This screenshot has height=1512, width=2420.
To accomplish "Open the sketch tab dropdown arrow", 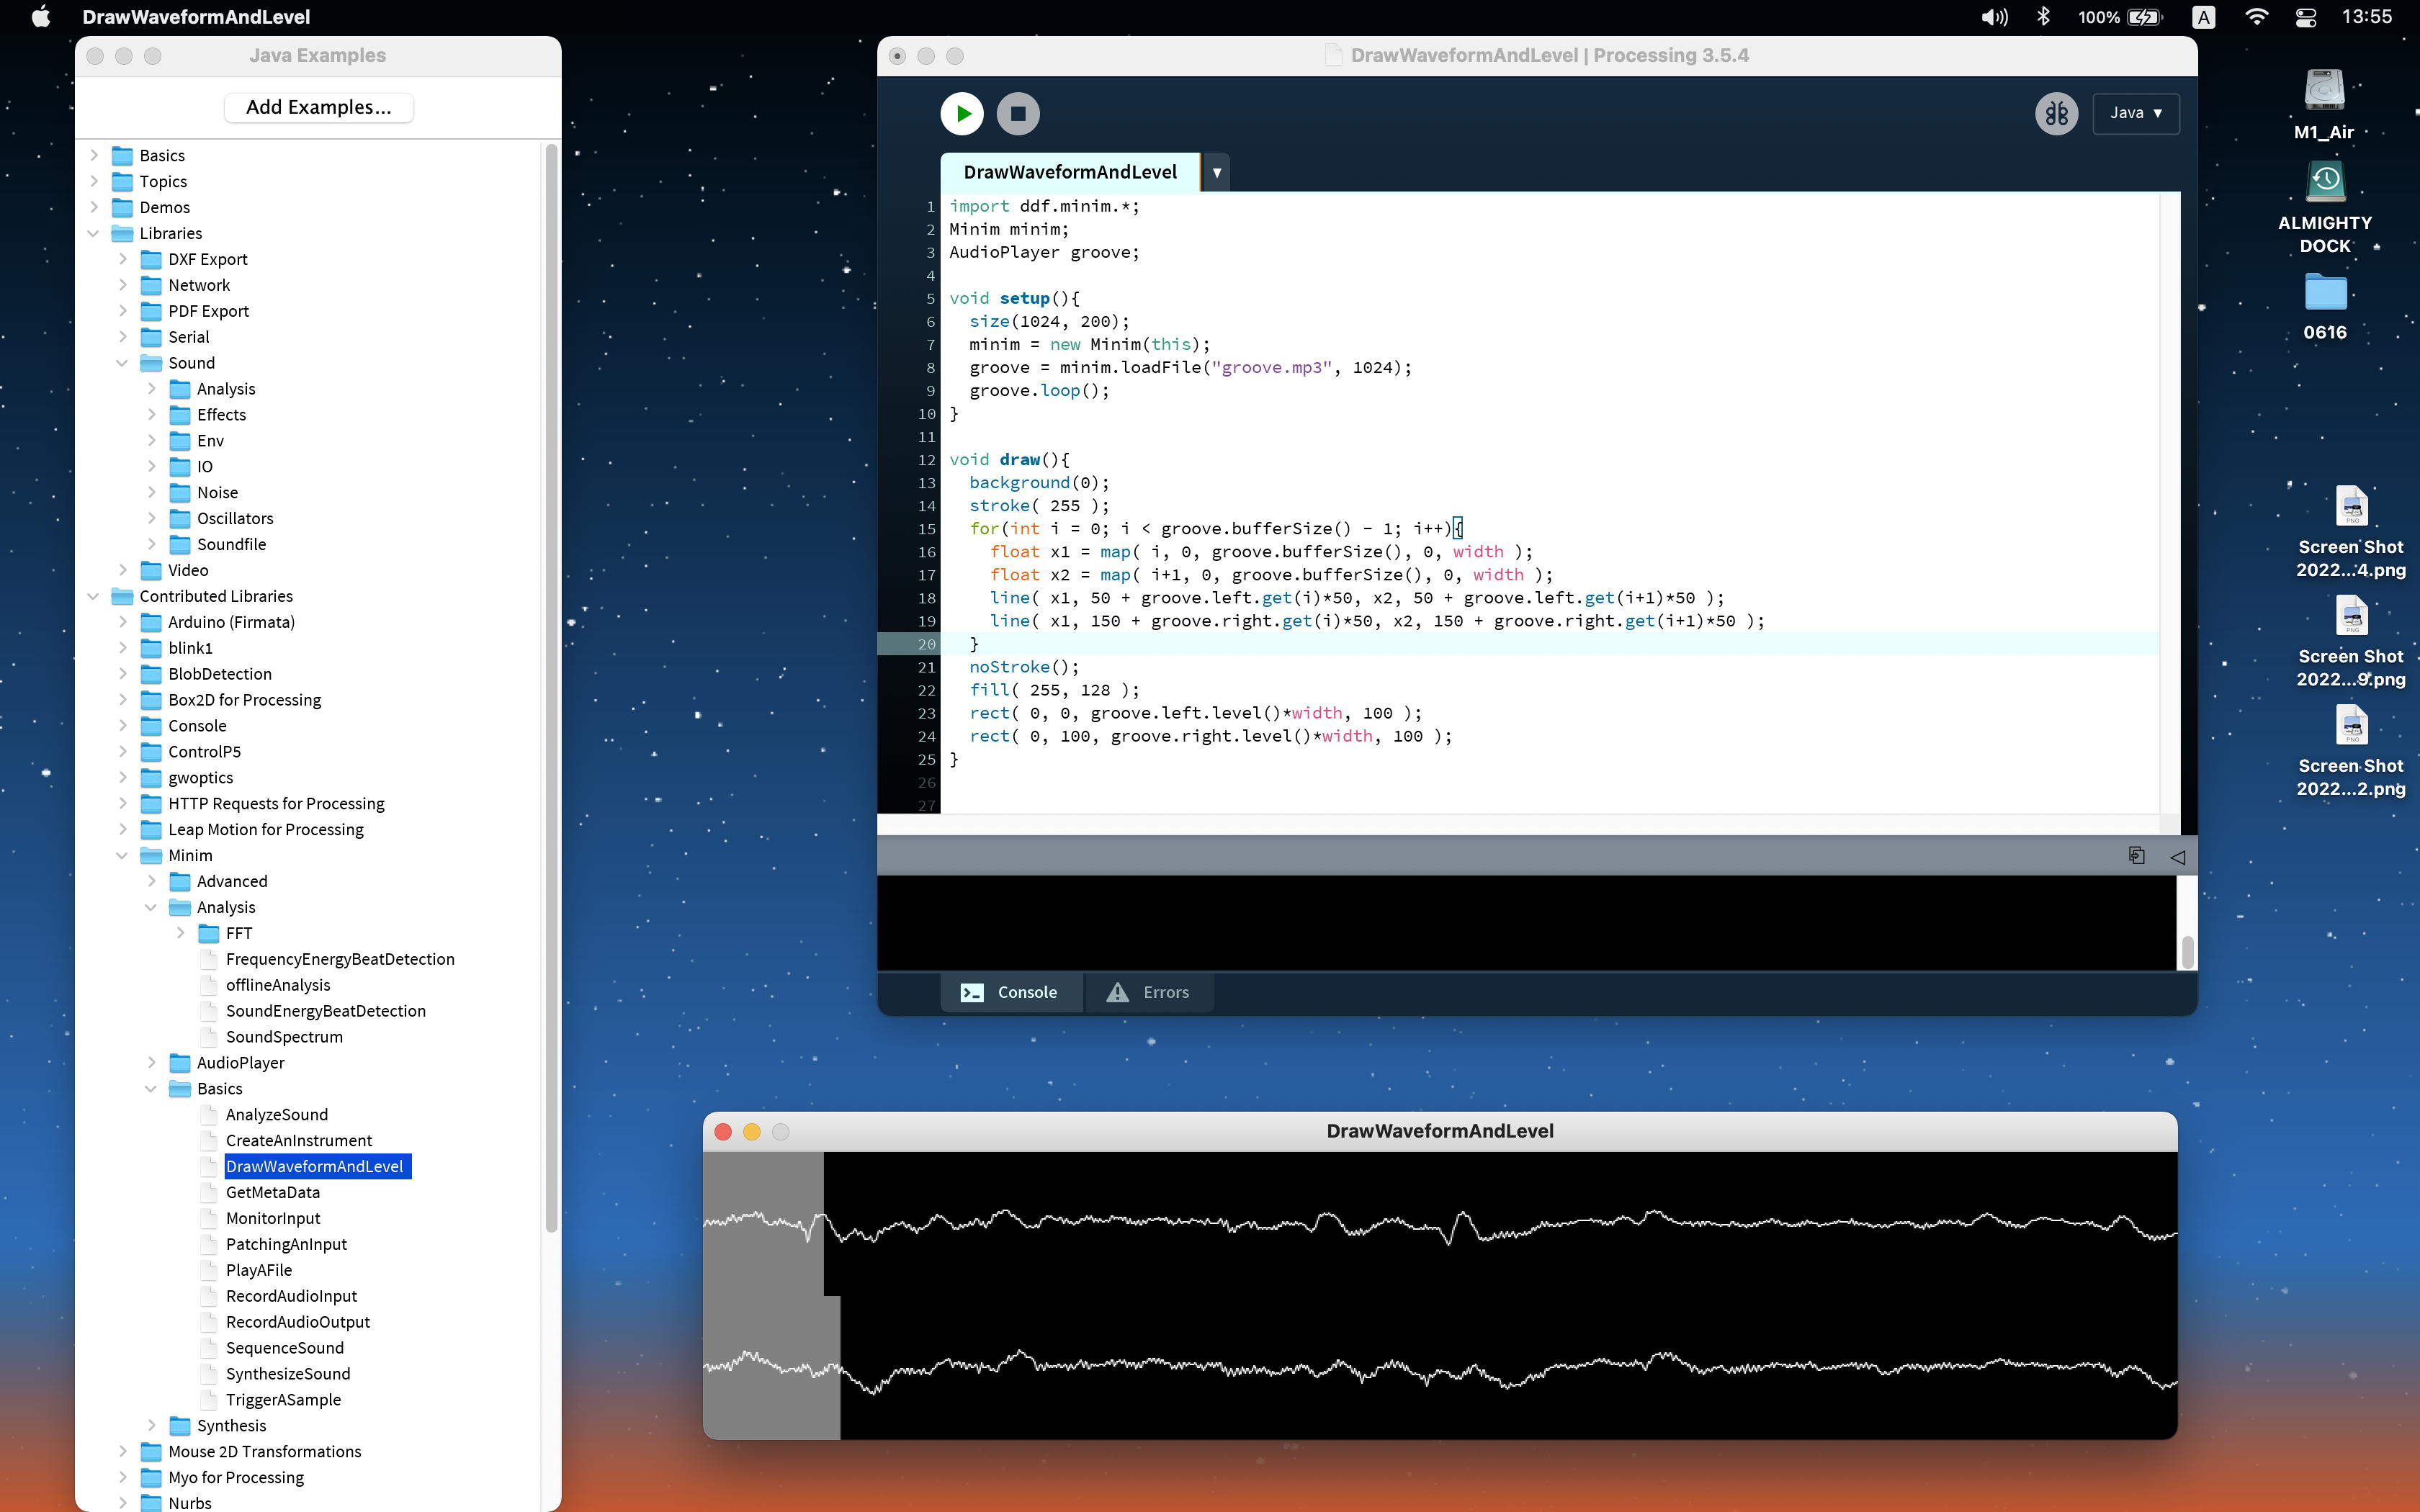I will click(1216, 172).
